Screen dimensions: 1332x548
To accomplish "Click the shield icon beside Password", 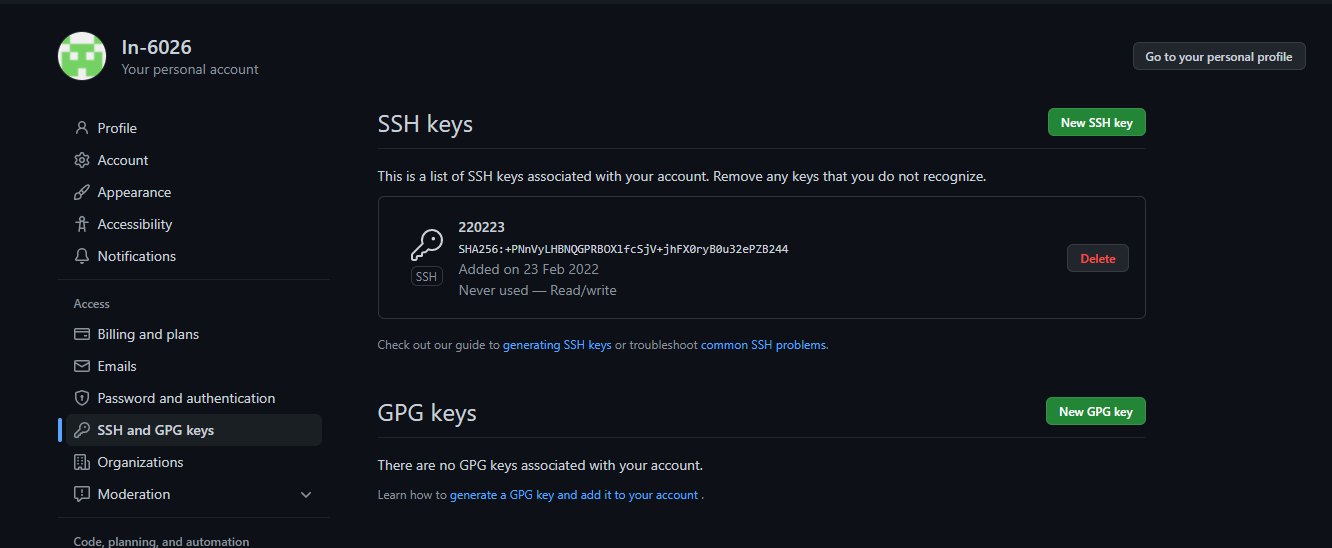I will pos(82,398).
